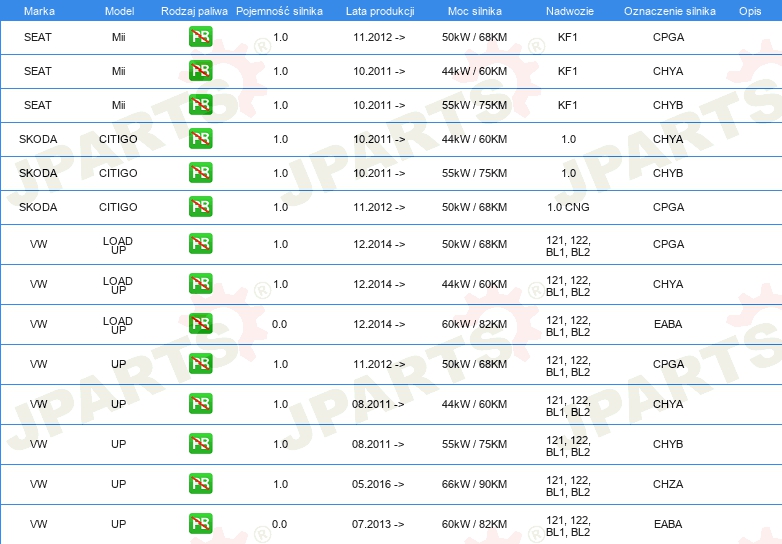Select 55kW / 75KM in the VW UP row

click(474, 444)
